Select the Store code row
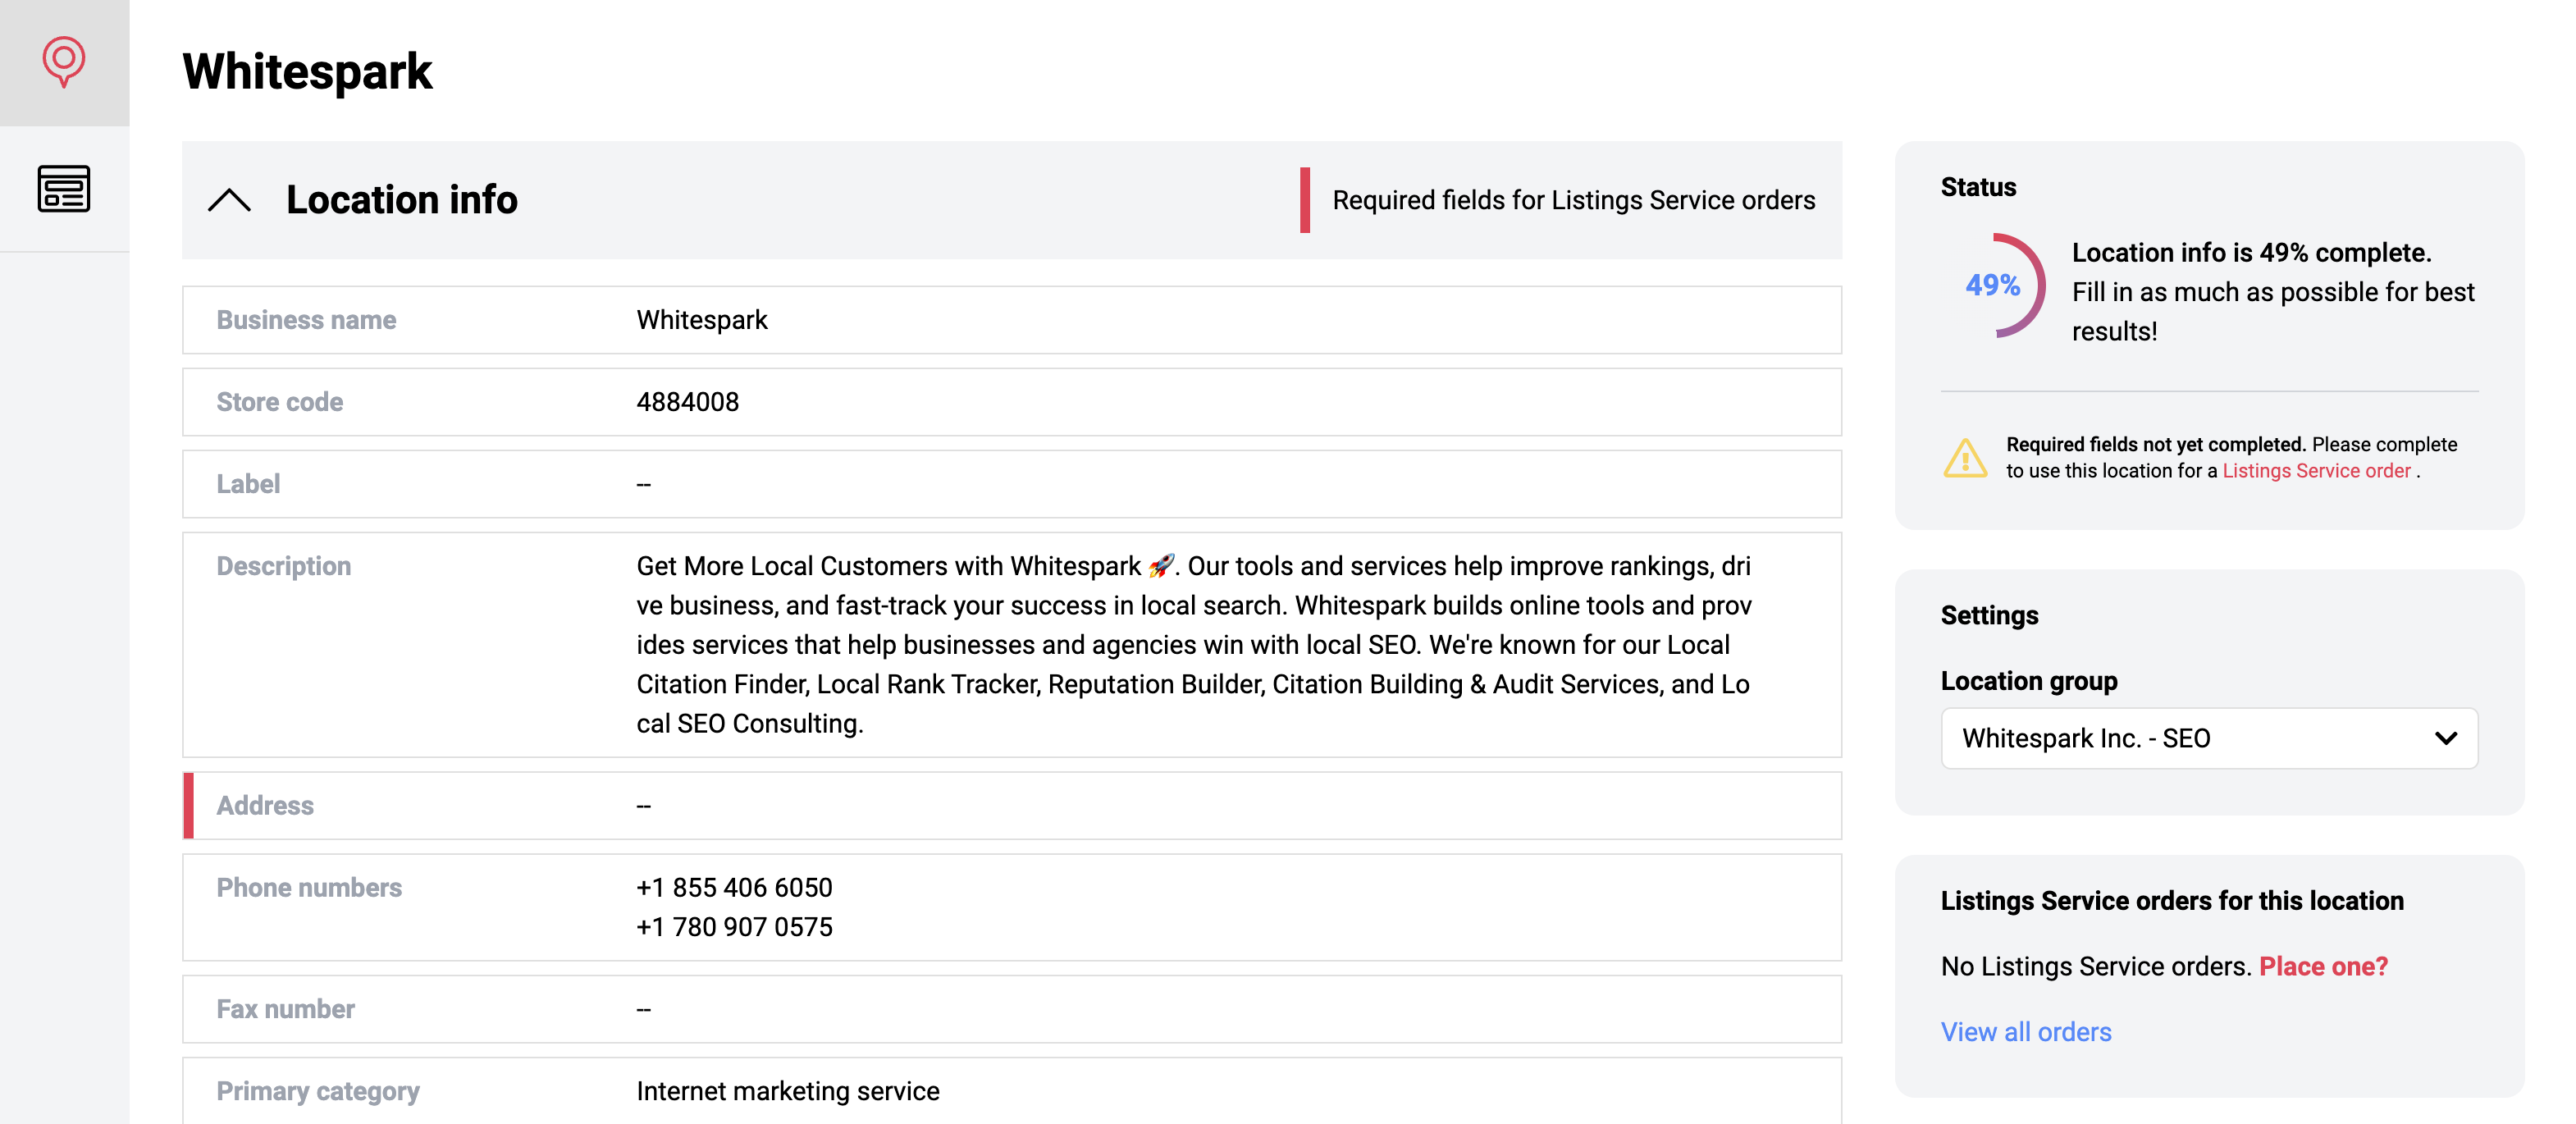This screenshot has height=1124, width=2576. (1011, 402)
